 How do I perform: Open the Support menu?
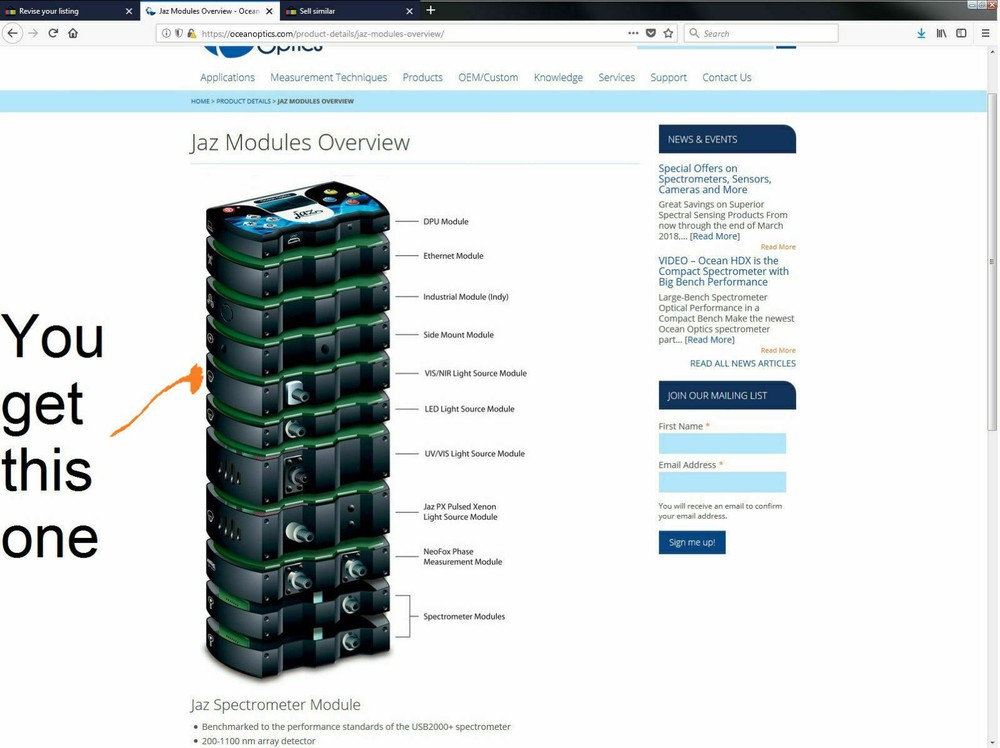pos(668,77)
